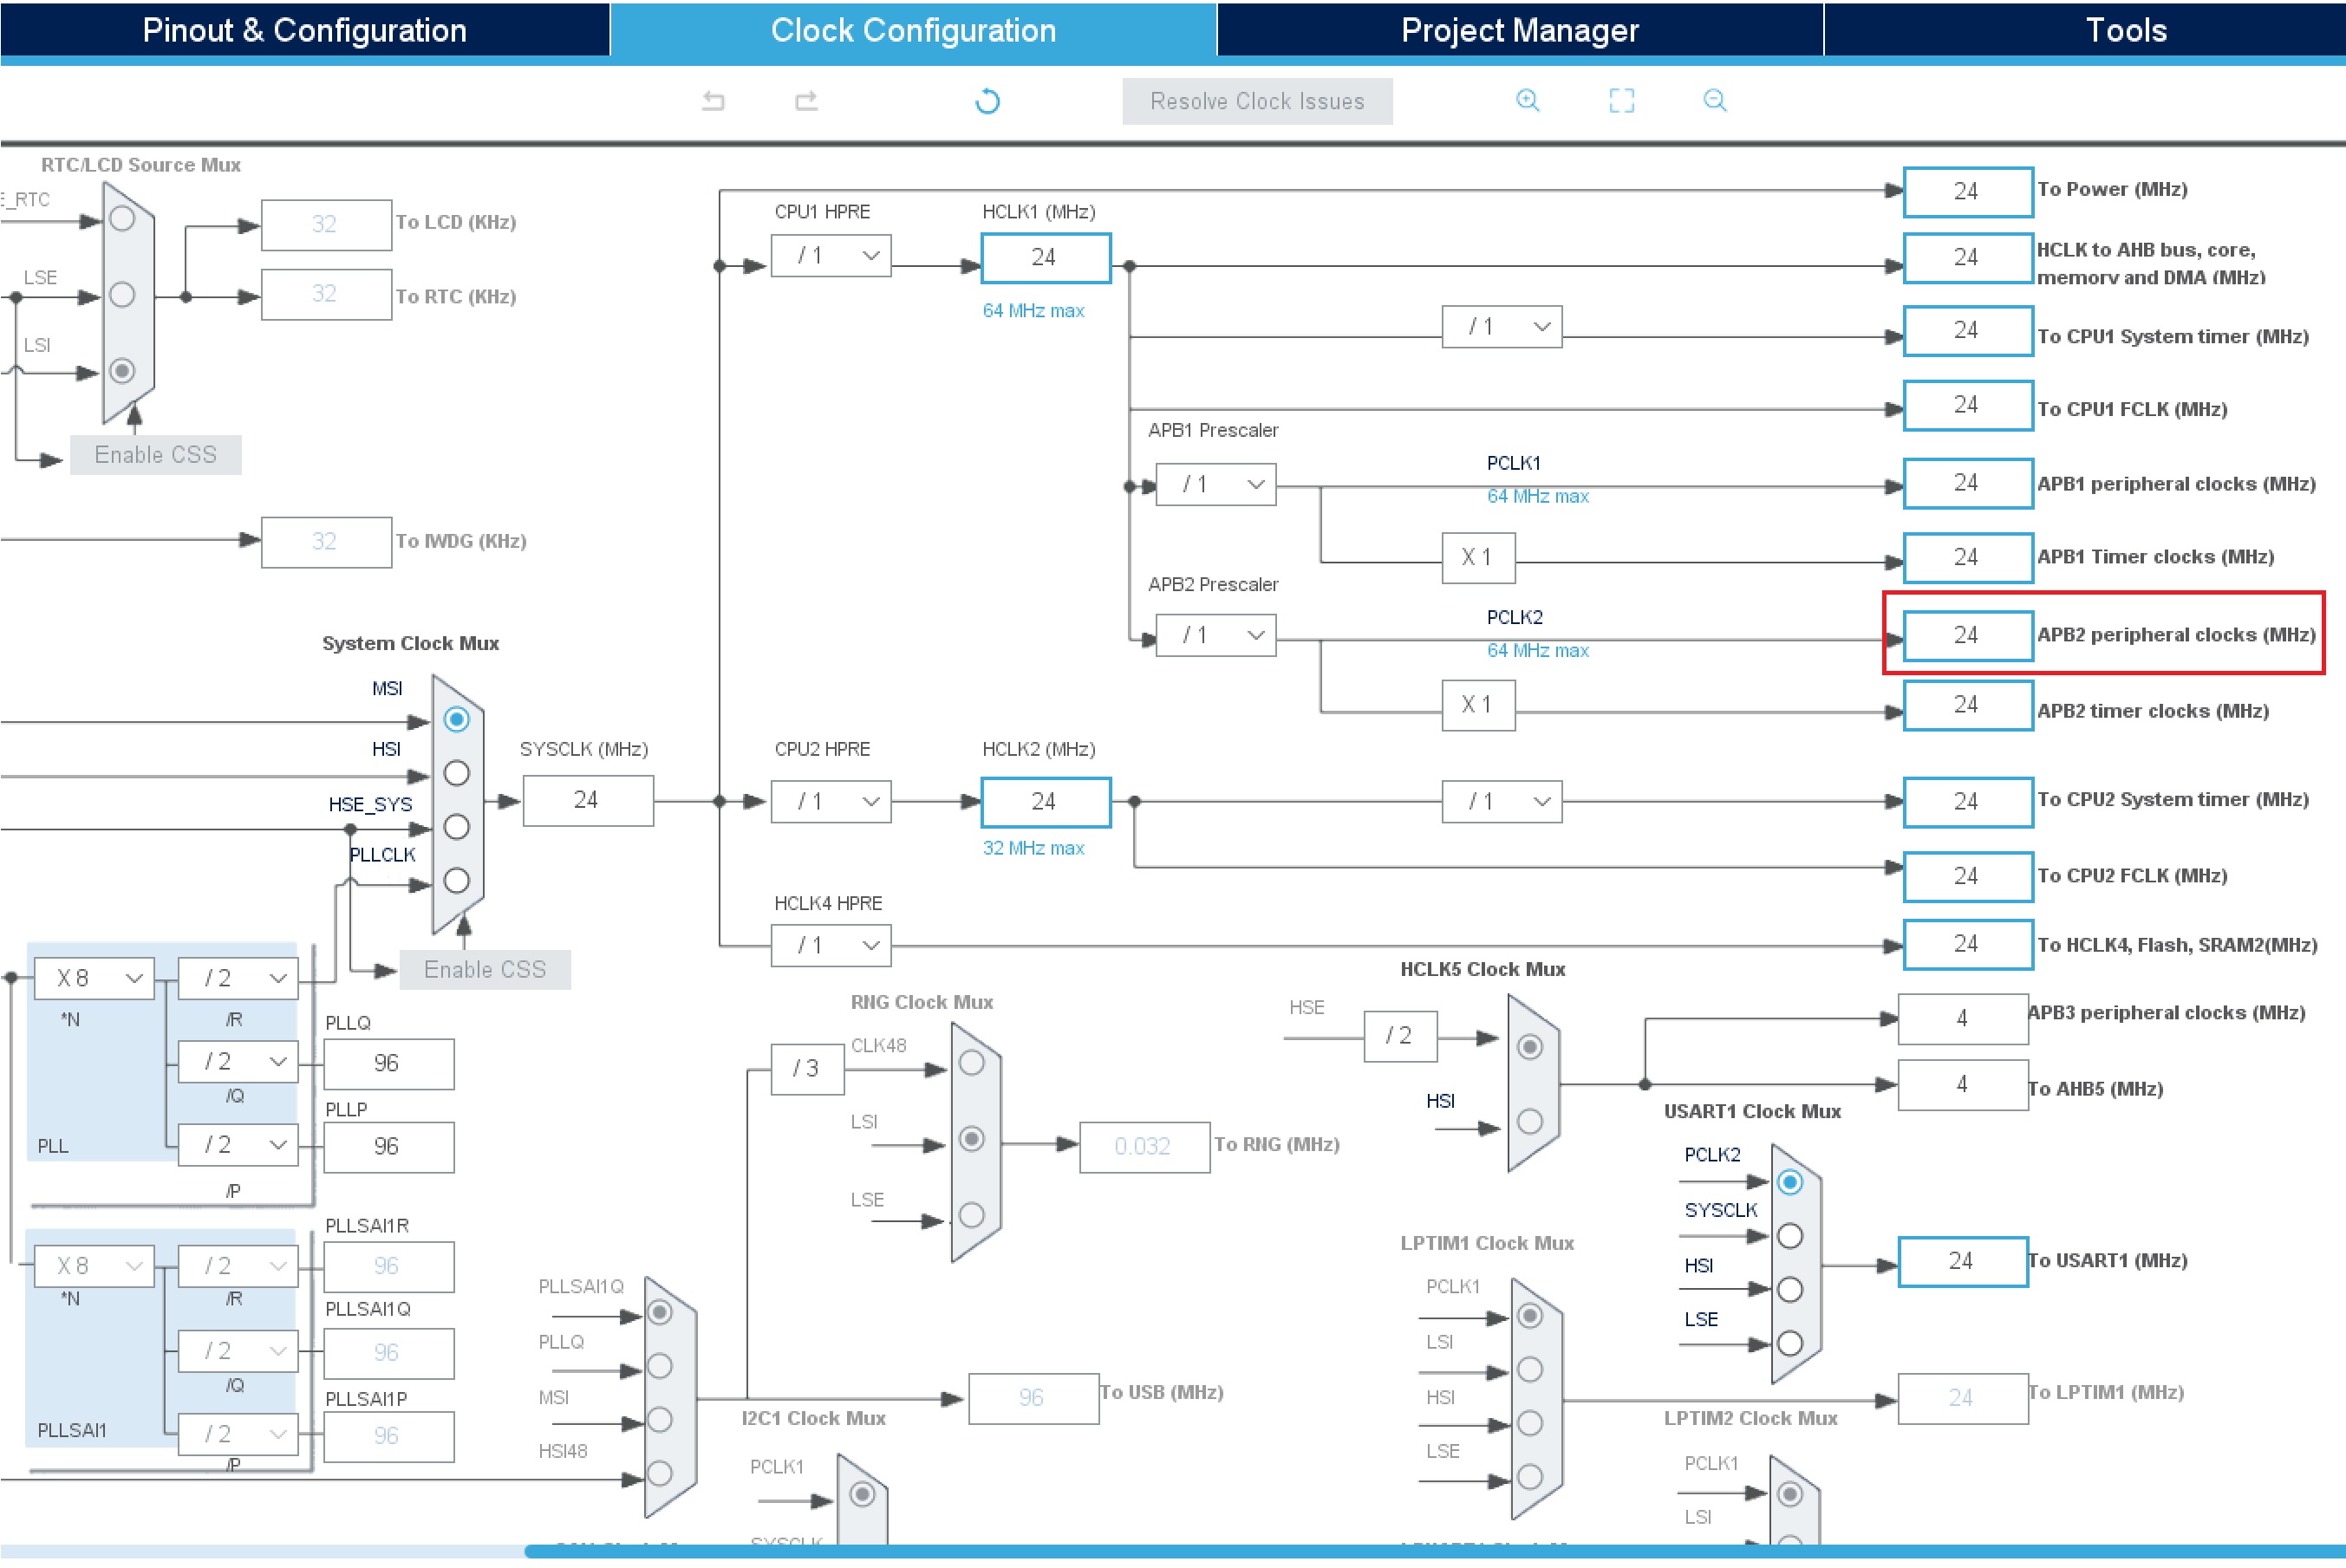Click Enable CSS under System Clock Mux
Image resolution: width=2346 pixels, height=1568 pixels.
(485, 970)
